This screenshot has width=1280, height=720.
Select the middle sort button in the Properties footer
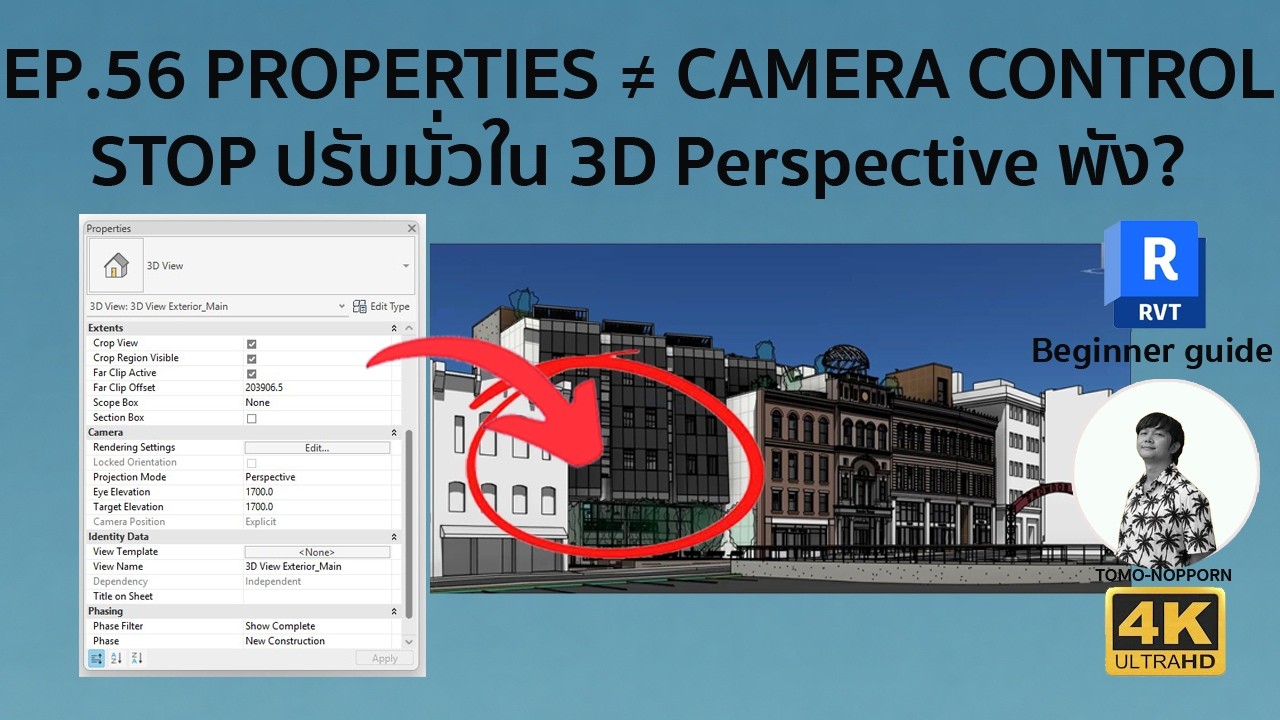click(x=116, y=658)
